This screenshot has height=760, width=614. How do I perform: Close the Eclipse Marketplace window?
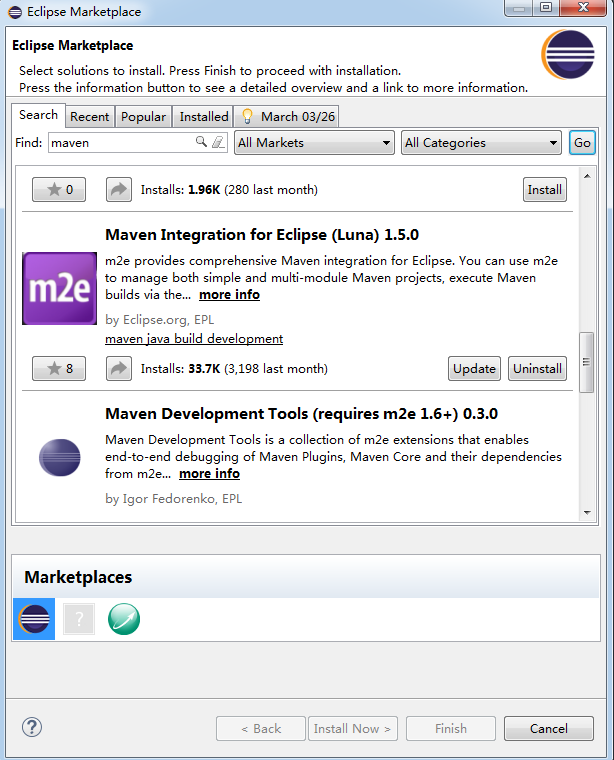(x=583, y=7)
